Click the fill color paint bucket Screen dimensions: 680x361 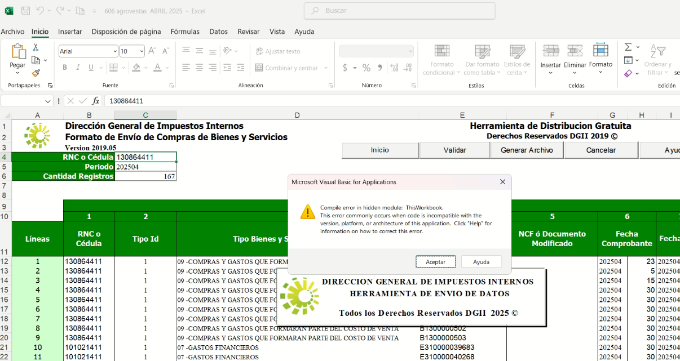pyautogui.click(x=136, y=68)
